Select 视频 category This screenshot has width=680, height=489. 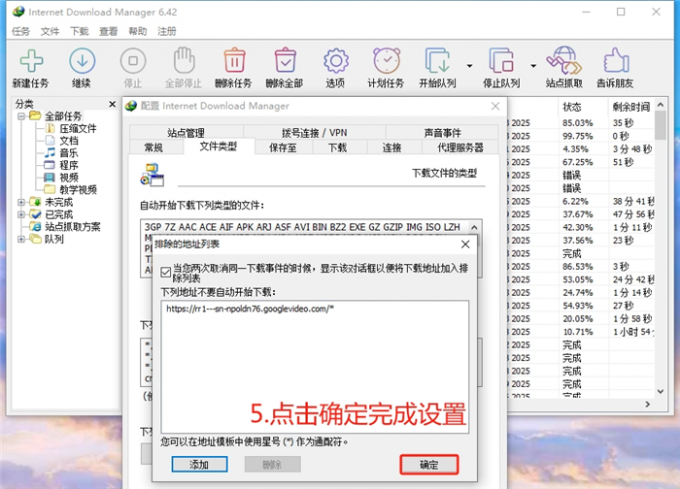[69, 177]
